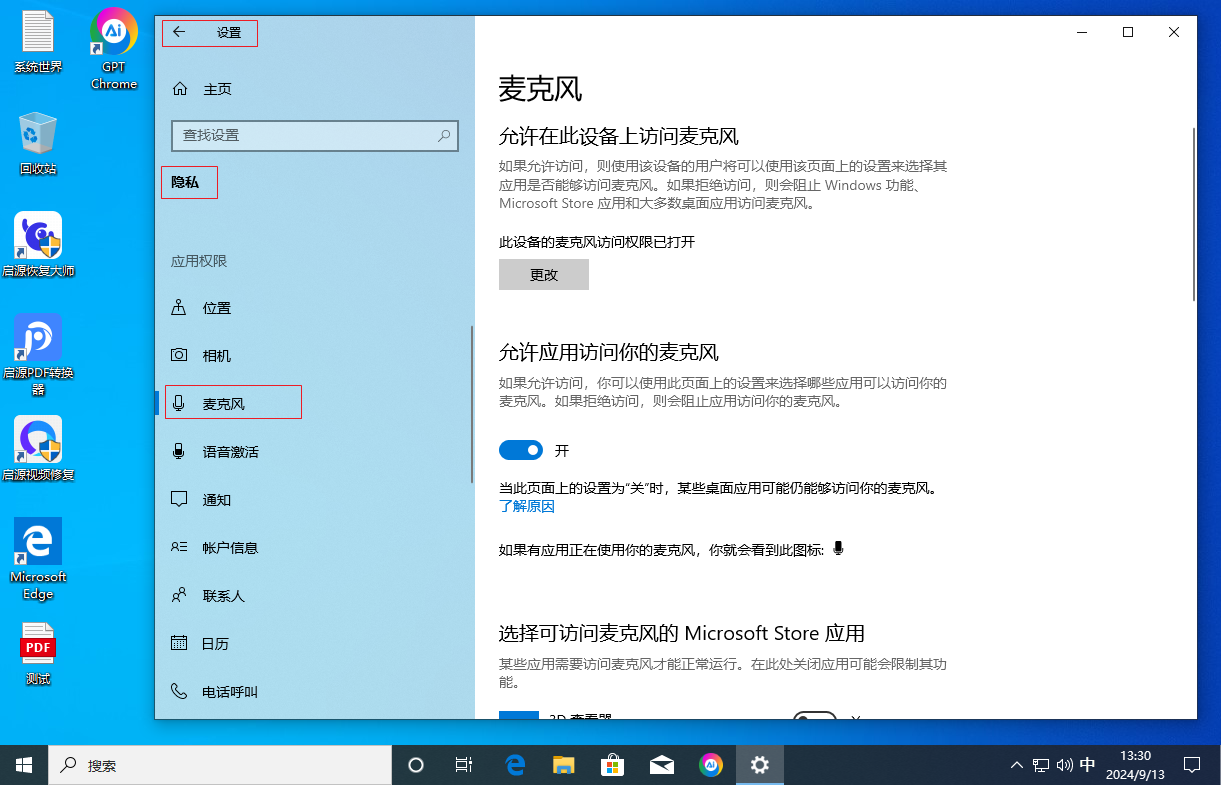Click the 更改 change button

[x=544, y=275]
